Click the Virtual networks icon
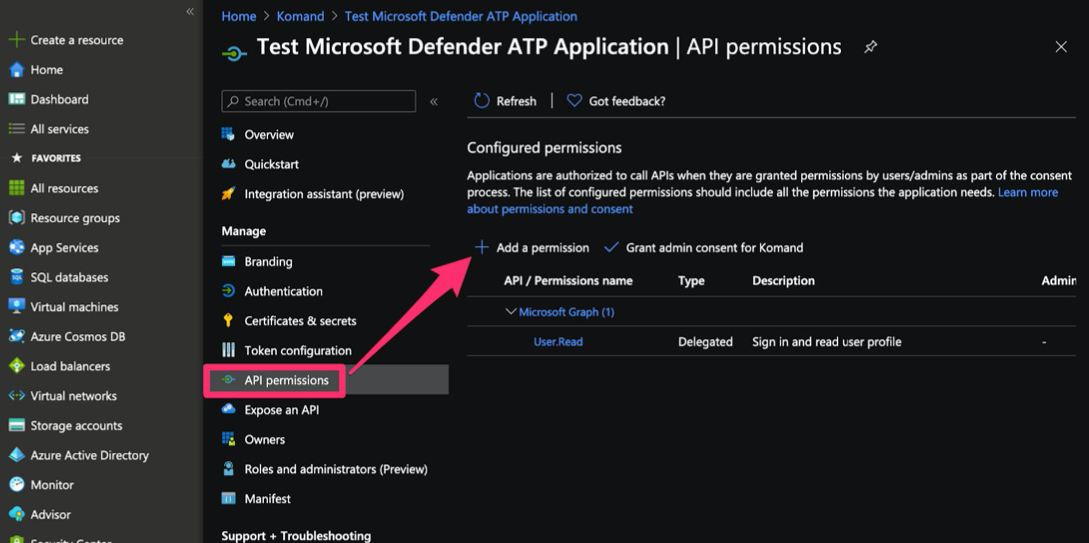 click(17, 396)
